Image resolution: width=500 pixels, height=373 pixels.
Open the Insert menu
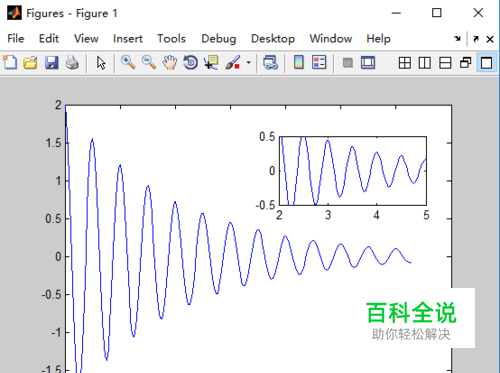pos(128,39)
